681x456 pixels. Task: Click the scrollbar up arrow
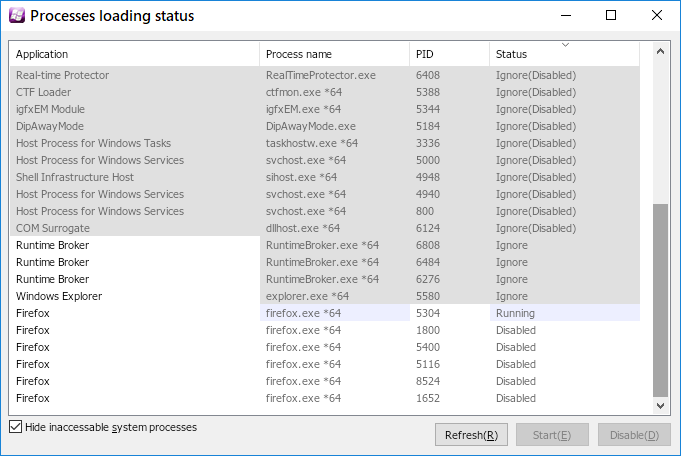coord(661,51)
